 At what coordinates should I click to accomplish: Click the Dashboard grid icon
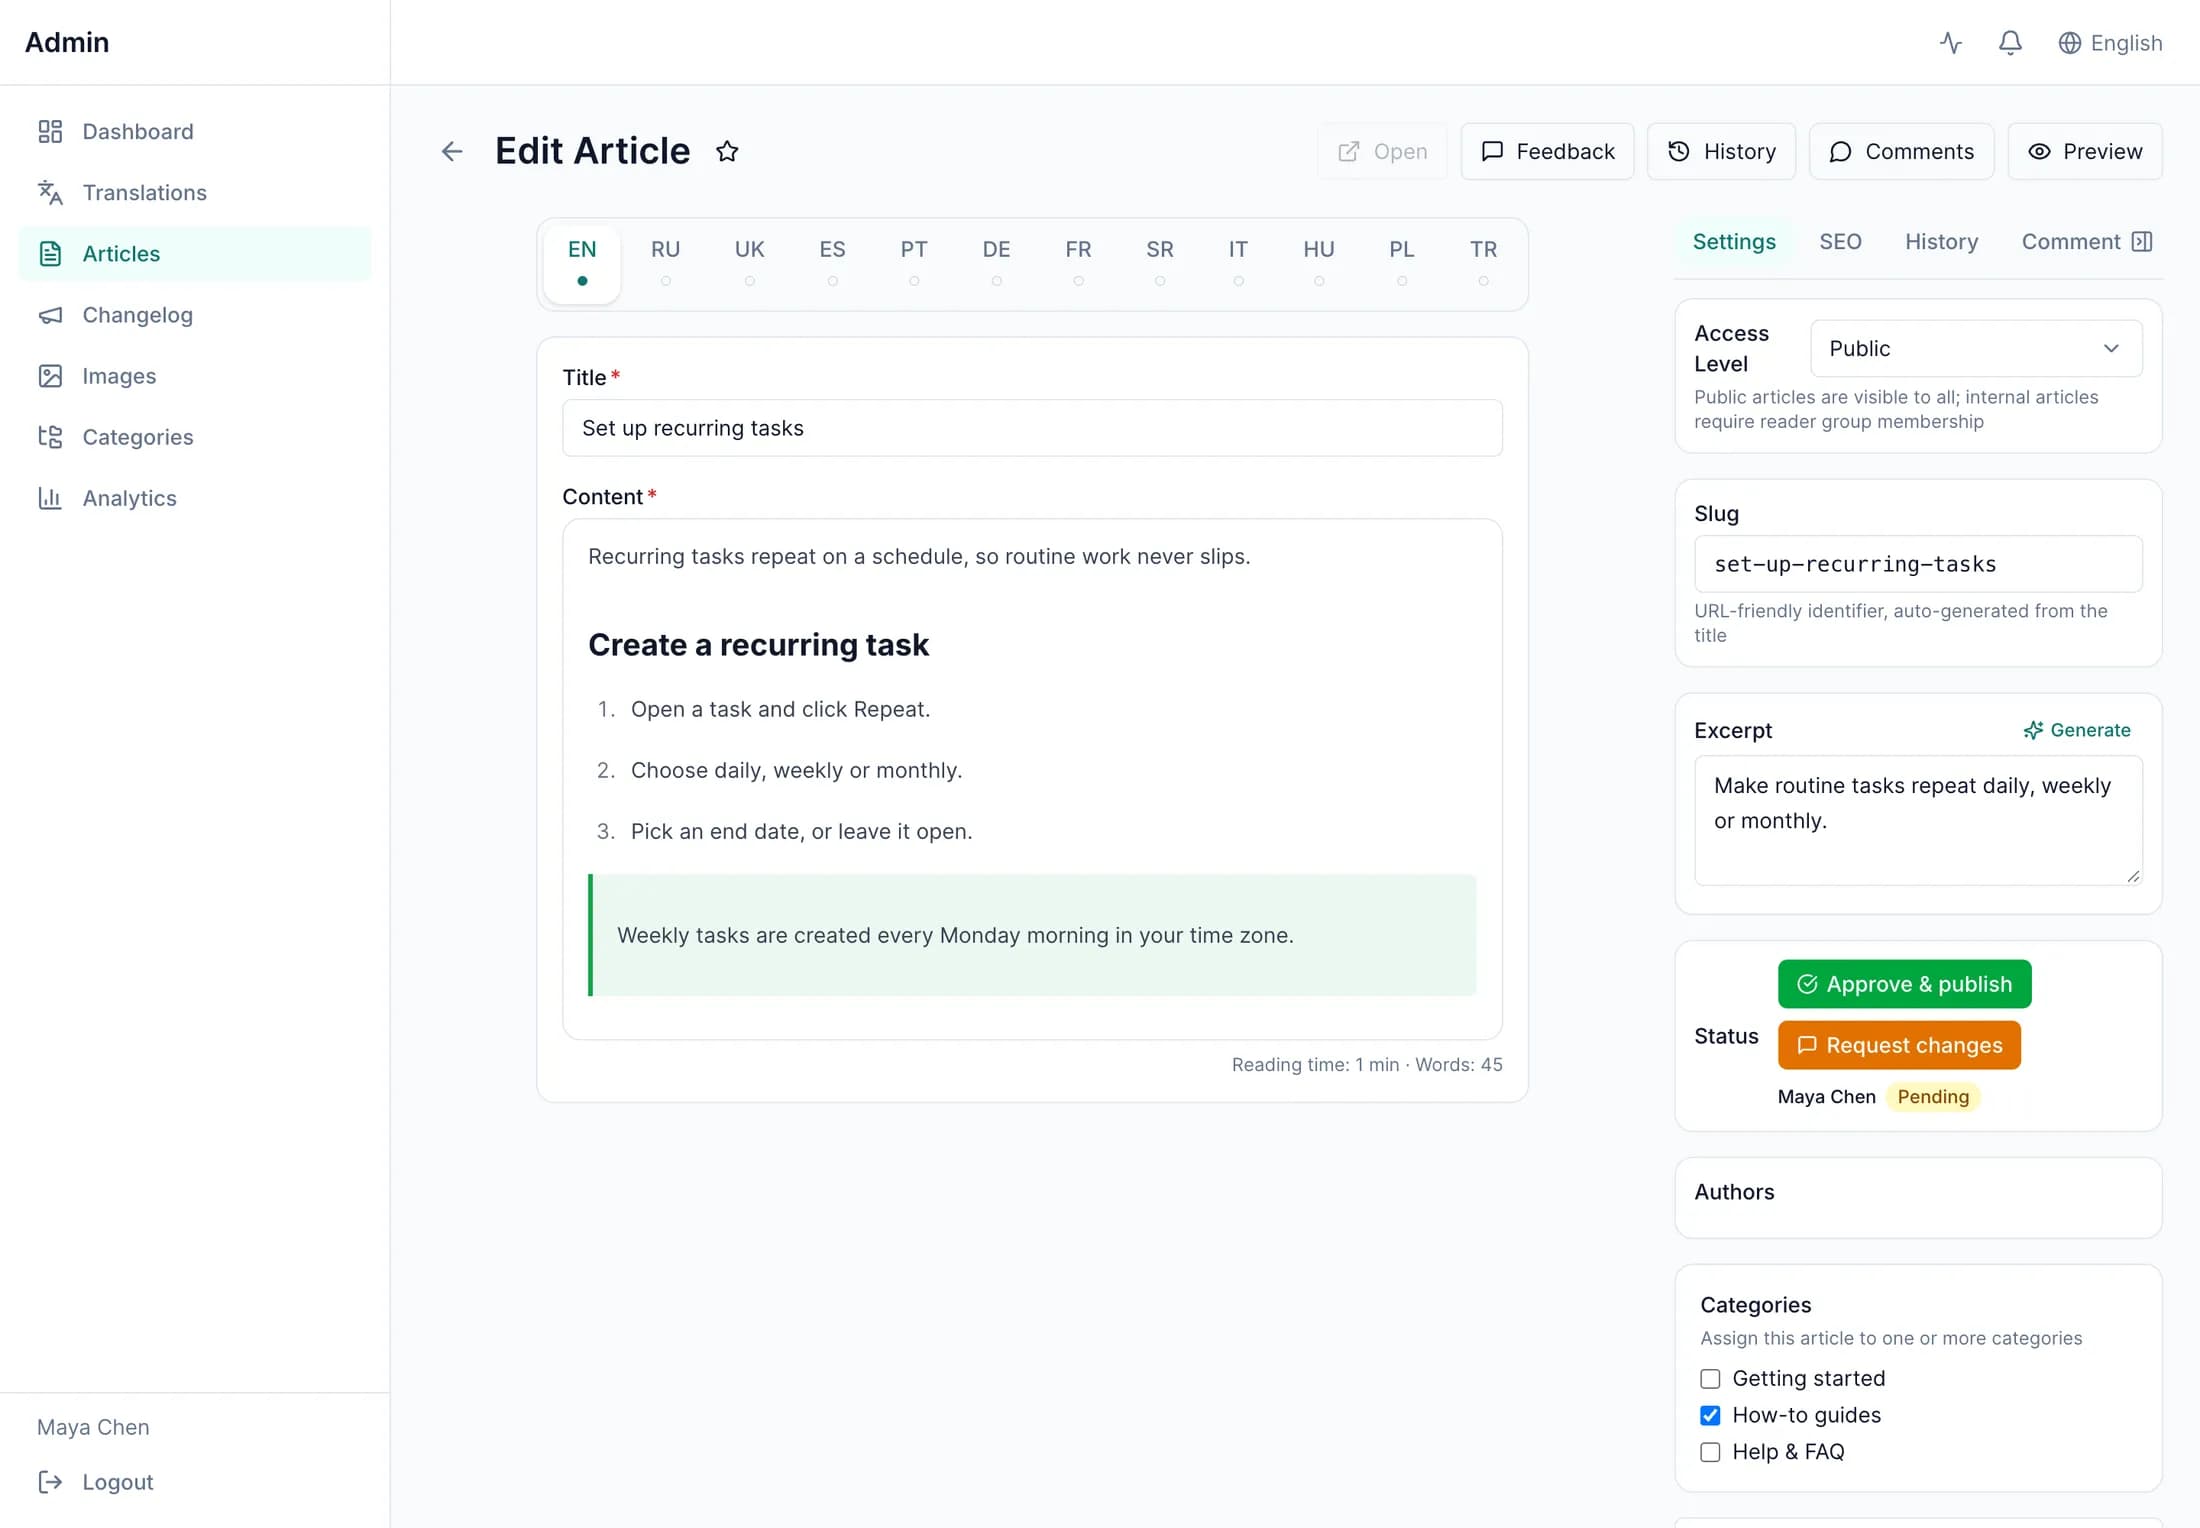pyautogui.click(x=50, y=132)
